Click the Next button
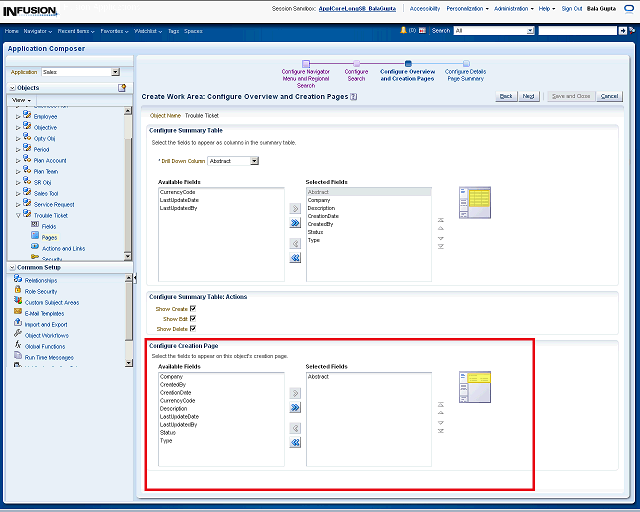 [529, 96]
